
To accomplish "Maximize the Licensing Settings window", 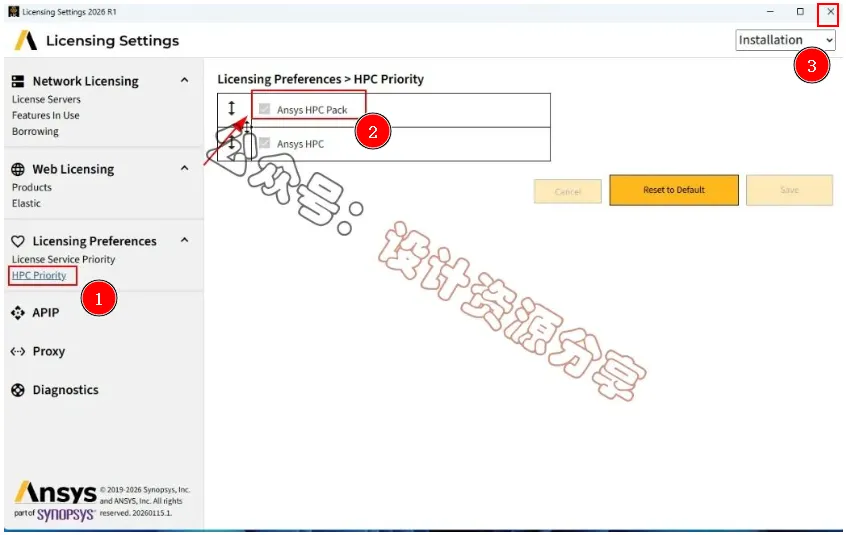I will pyautogui.click(x=800, y=11).
